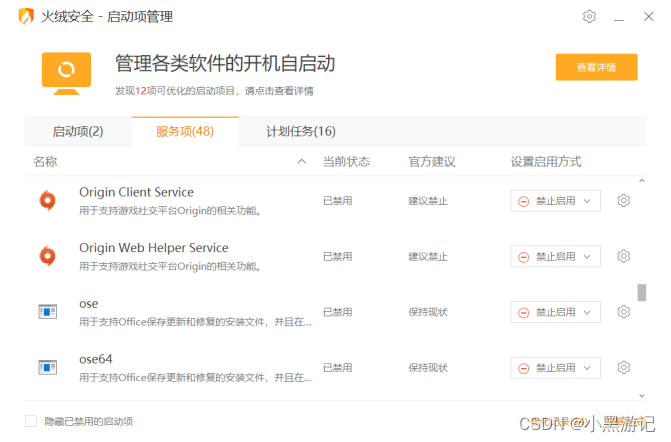Select the ose service name

[89, 304]
